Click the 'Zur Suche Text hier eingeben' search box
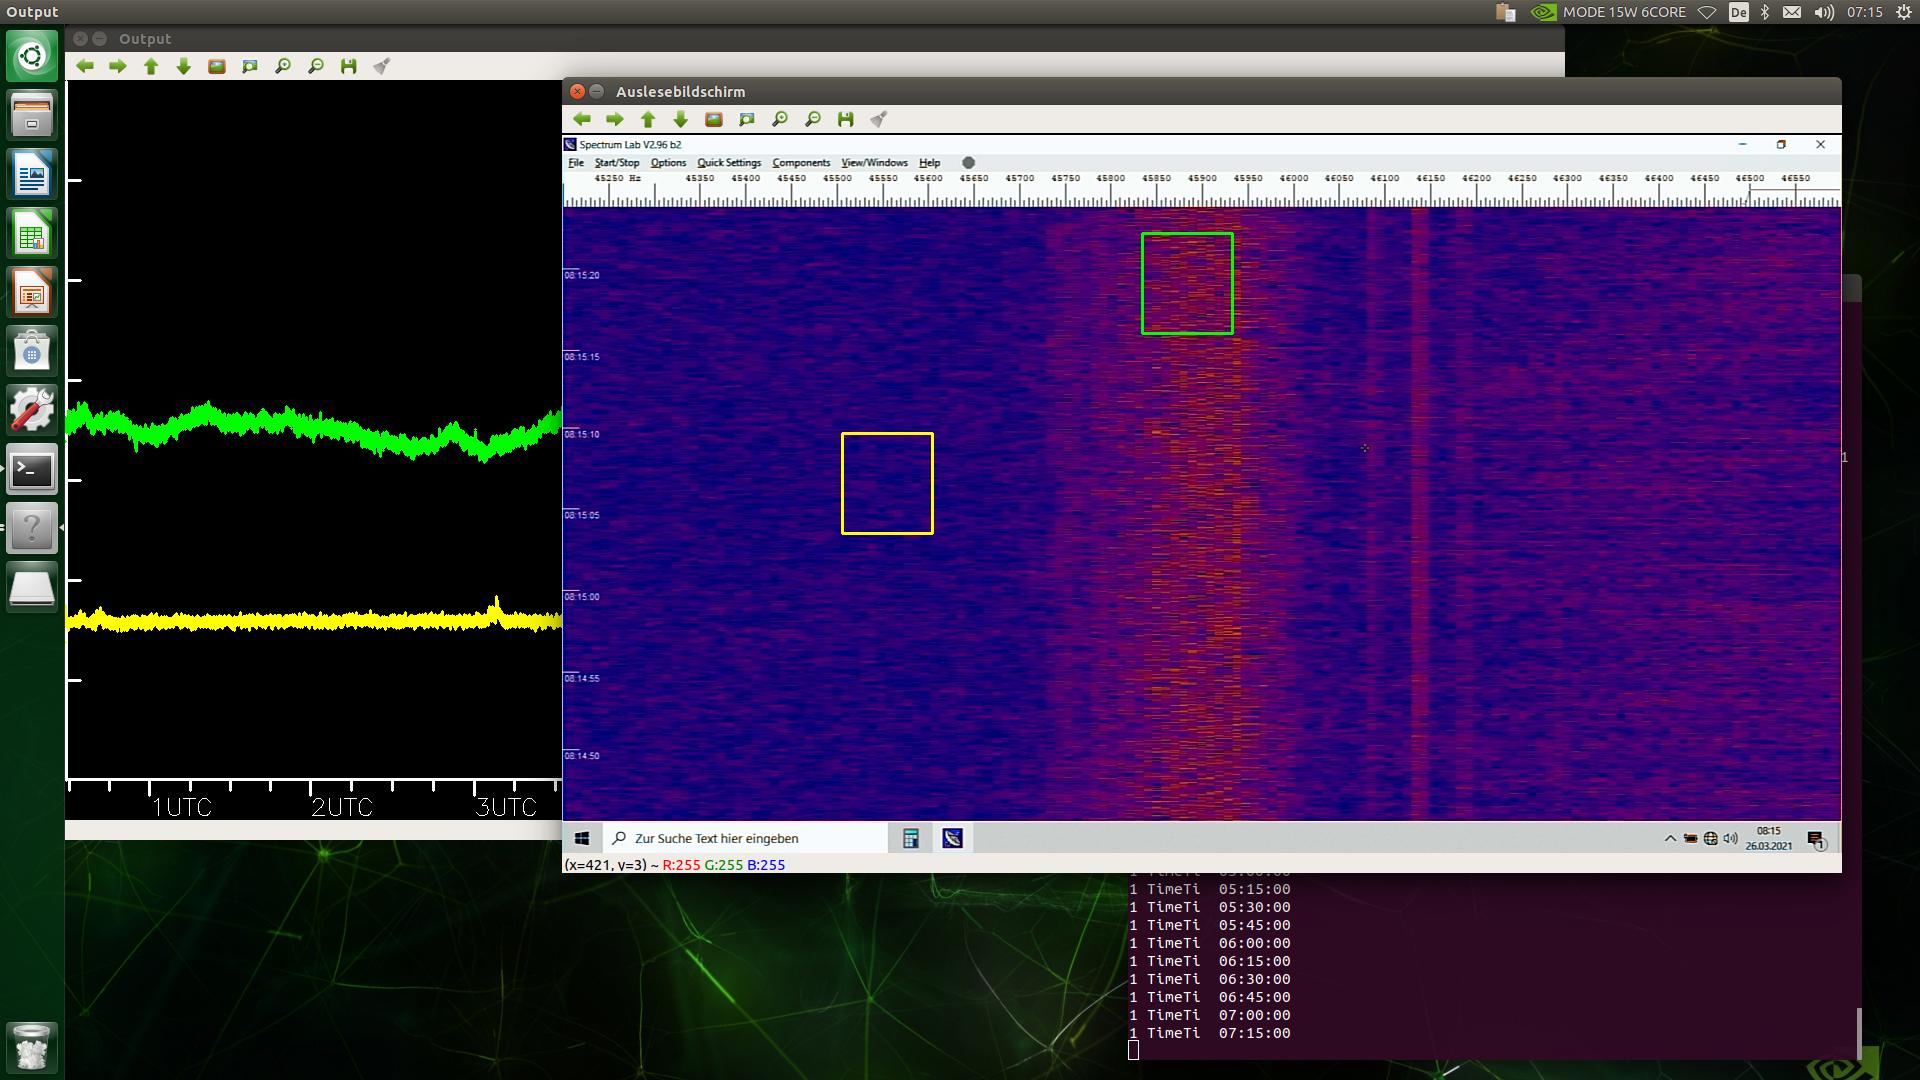The width and height of the screenshot is (1920, 1080). click(x=745, y=838)
